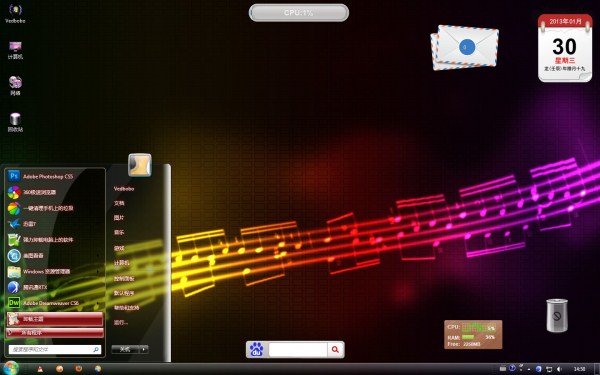Open the volume speaker tray icon

[559, 369]
